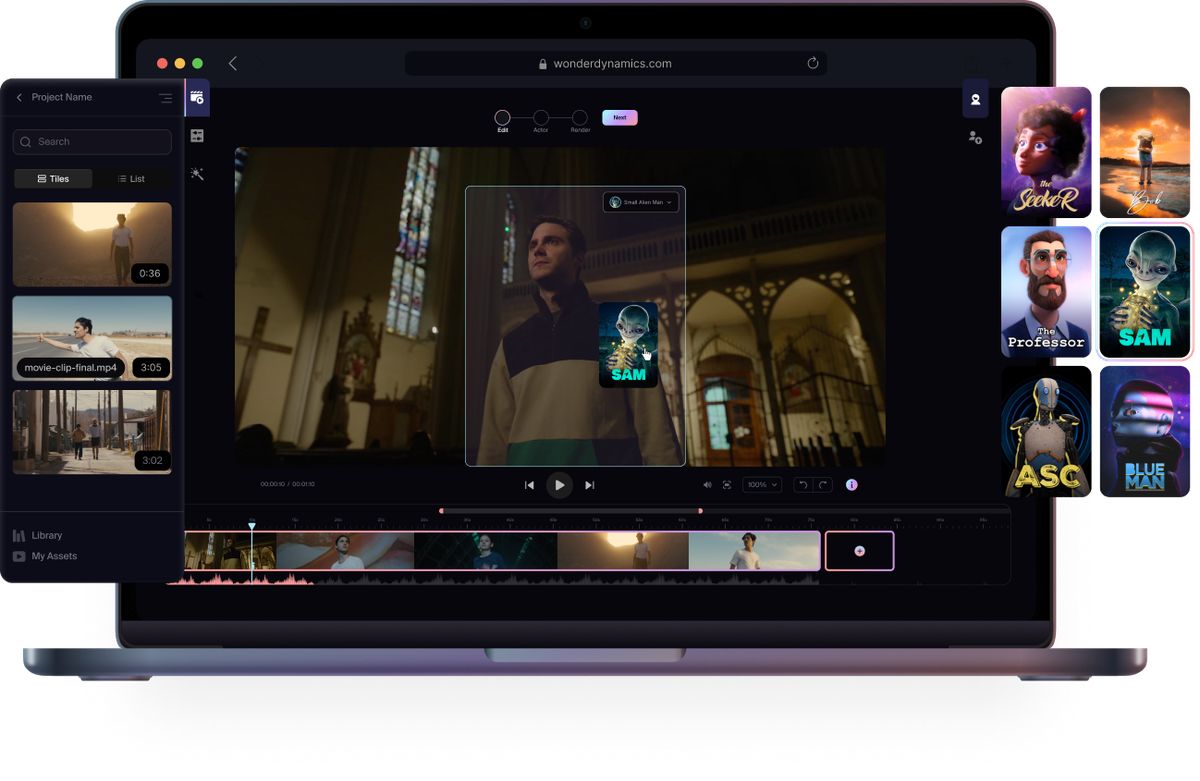
Task: Select The Professor character card
Action: tap(1046, 292)
